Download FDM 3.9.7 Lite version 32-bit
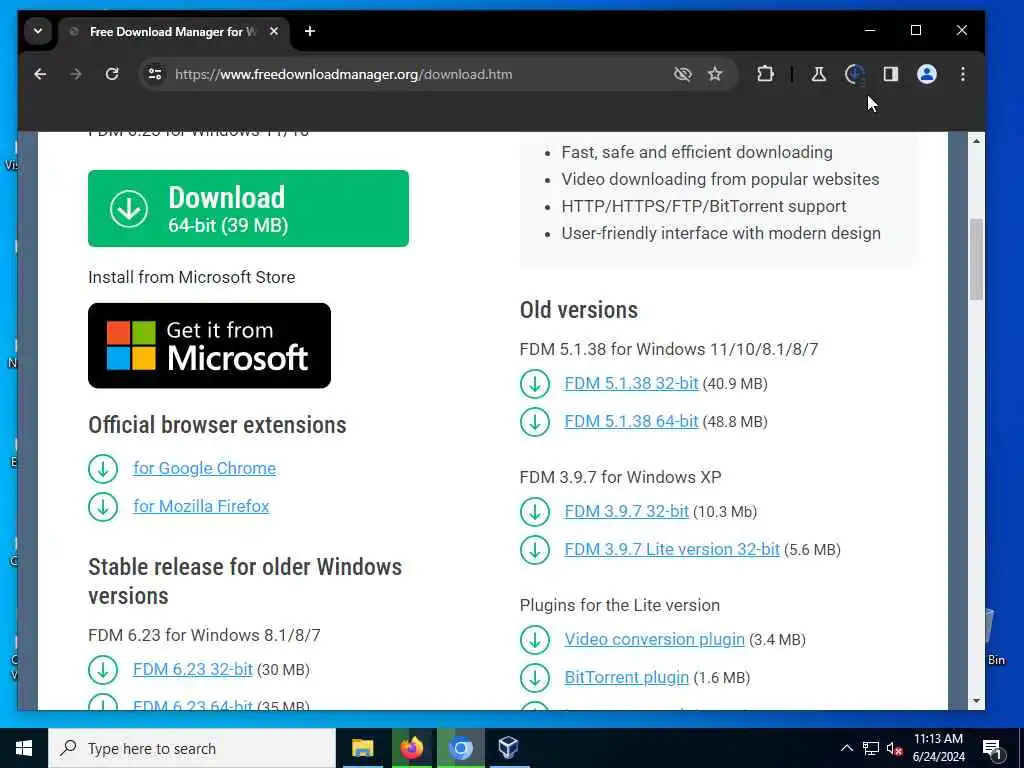This screenshot has width=1024, height=768. pos(672,549)
